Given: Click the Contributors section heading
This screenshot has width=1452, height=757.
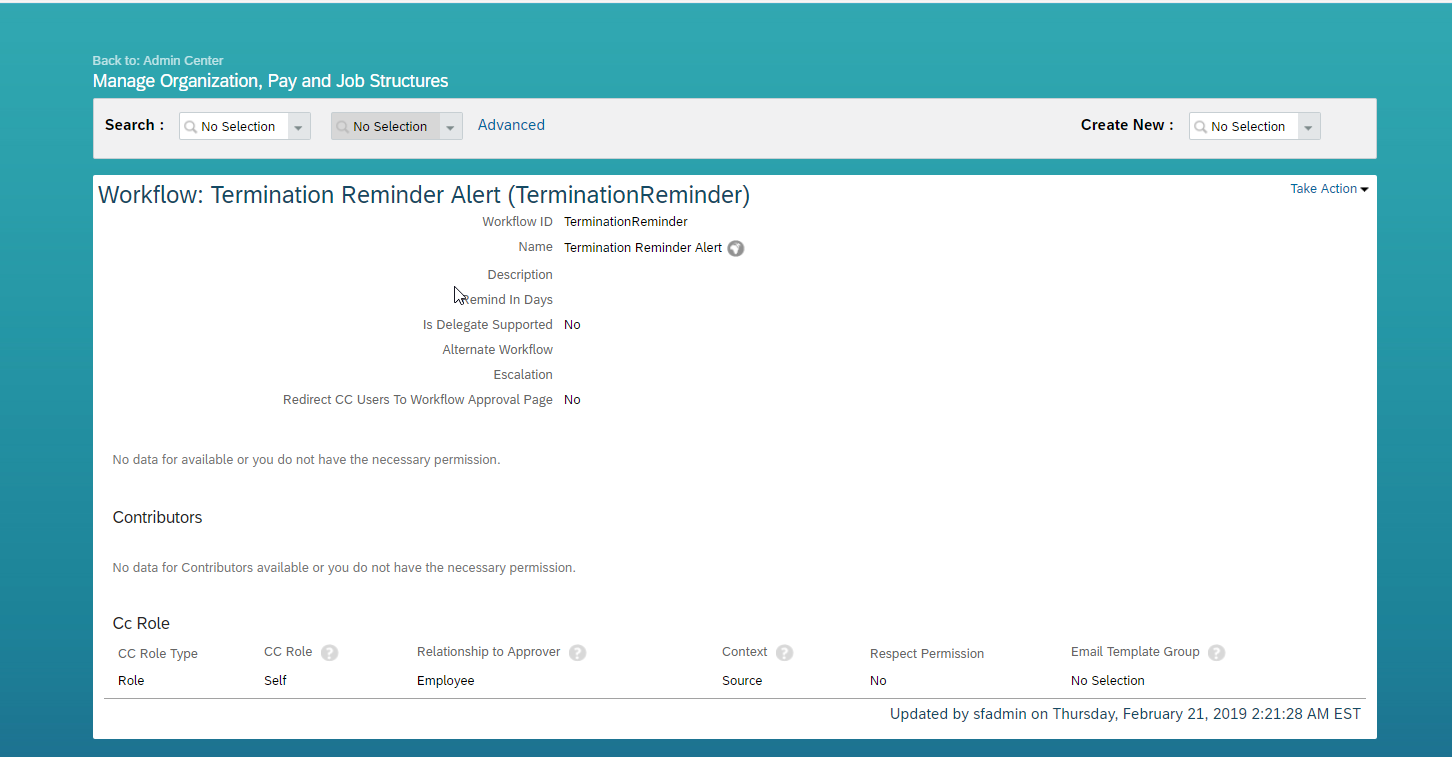Looking at the screenshot, I should [x=157, y=517].
